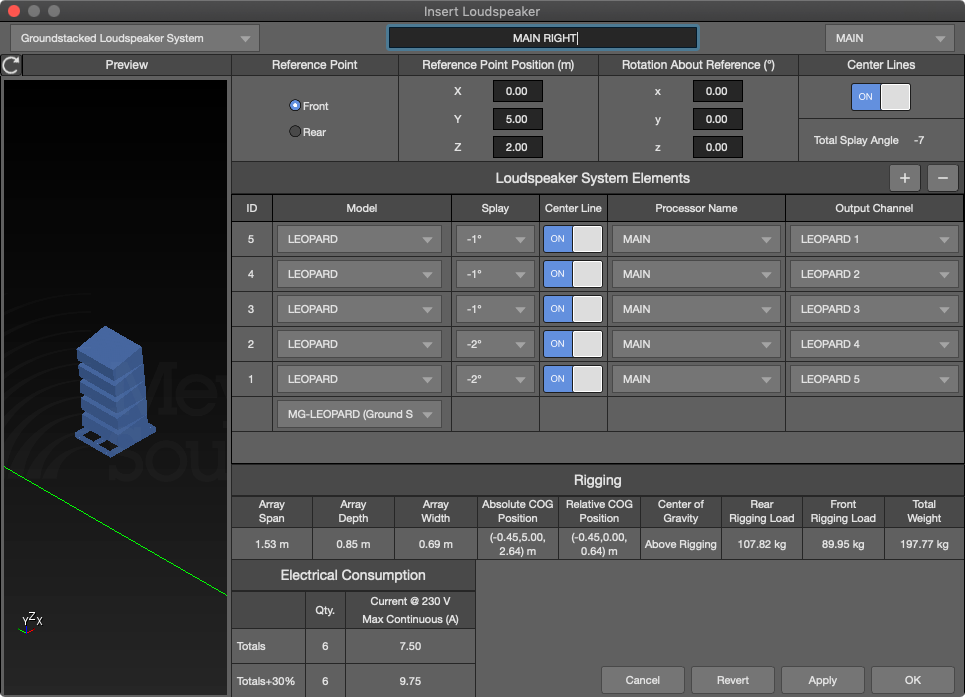This screenshot has height=697, width=965.
Task: Open the MAIN group dropdown at top right
Action: [x=889, y=38]
